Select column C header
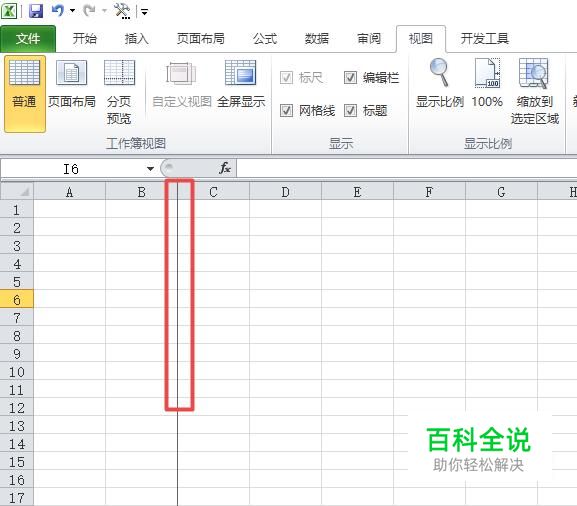Viewport: 577px width, 506px height. [213, 192]
